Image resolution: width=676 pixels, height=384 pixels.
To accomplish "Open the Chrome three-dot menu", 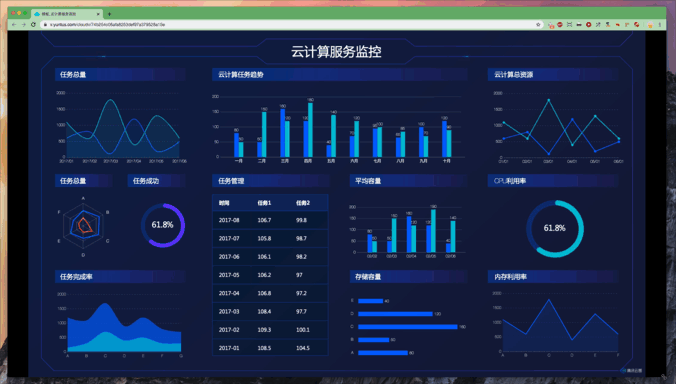I will tap(660, 25).
